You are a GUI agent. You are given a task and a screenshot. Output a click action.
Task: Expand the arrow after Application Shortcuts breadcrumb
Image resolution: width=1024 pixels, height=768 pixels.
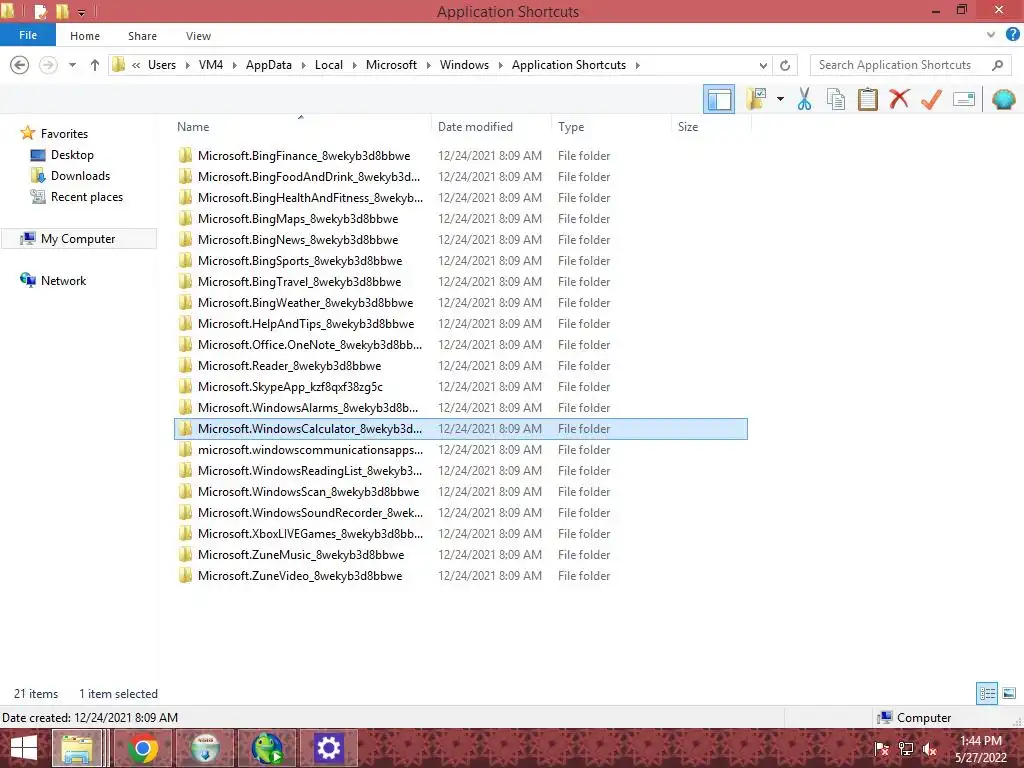tap(637, 65)
